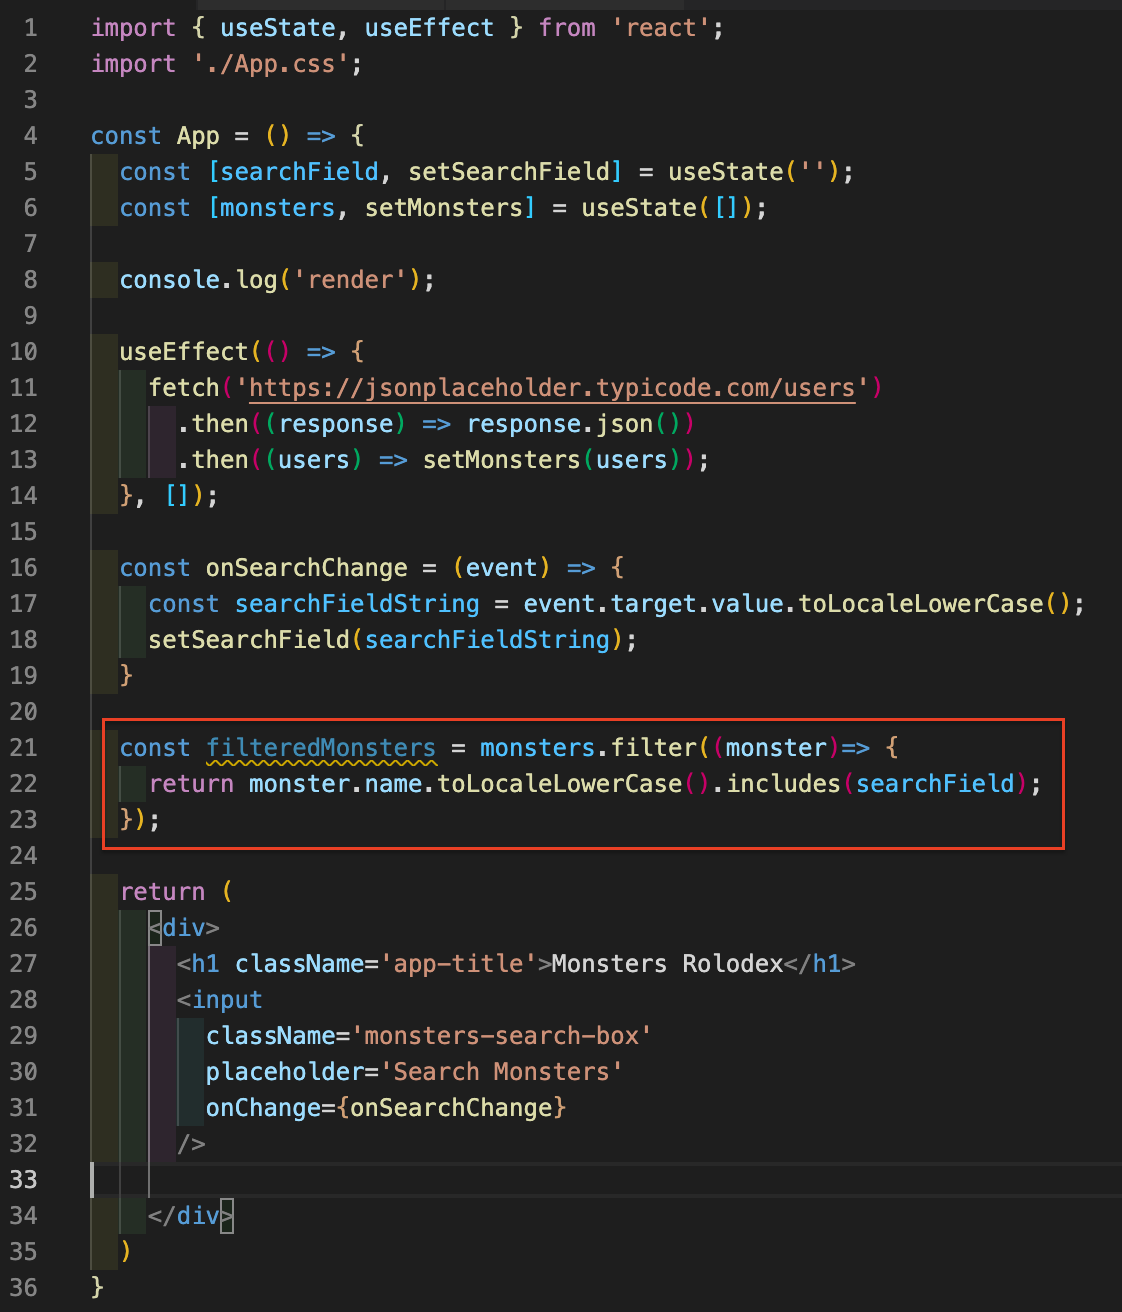This screenshot has height=1312, width=1122.
Task: Click the searchFieldString declaration on line 17
Action: click(x=357, y=604)
